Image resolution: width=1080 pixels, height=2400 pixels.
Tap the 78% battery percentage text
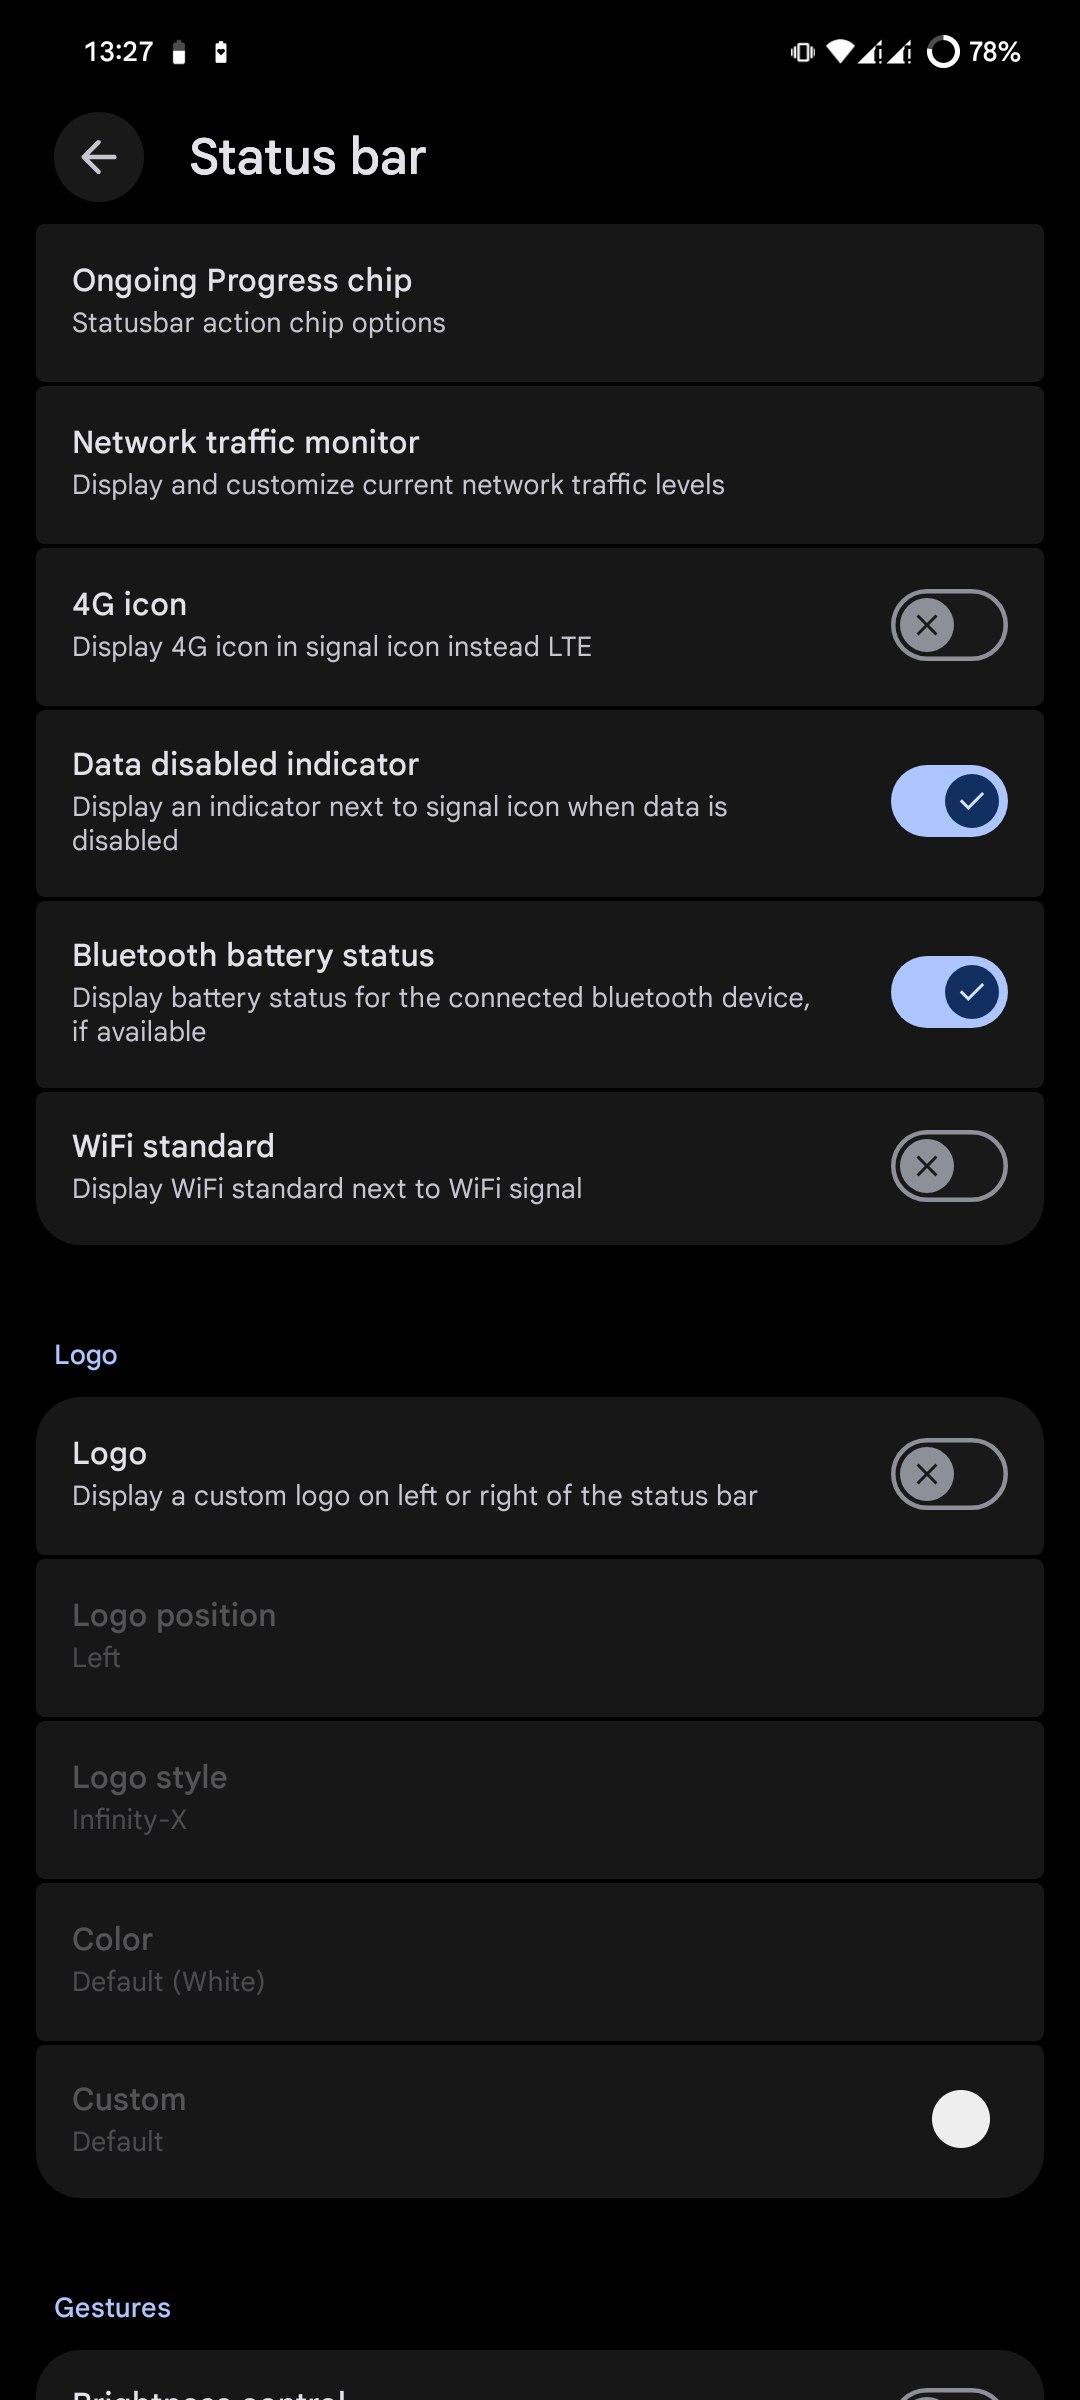tap(995, 52)
